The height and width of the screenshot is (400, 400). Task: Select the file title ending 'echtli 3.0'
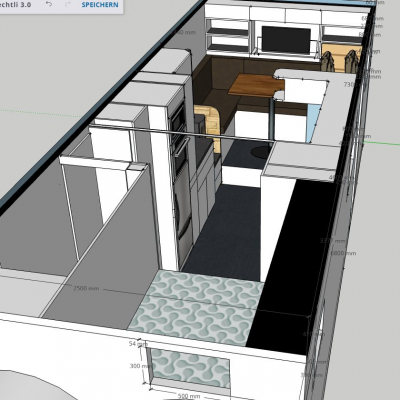16,5
